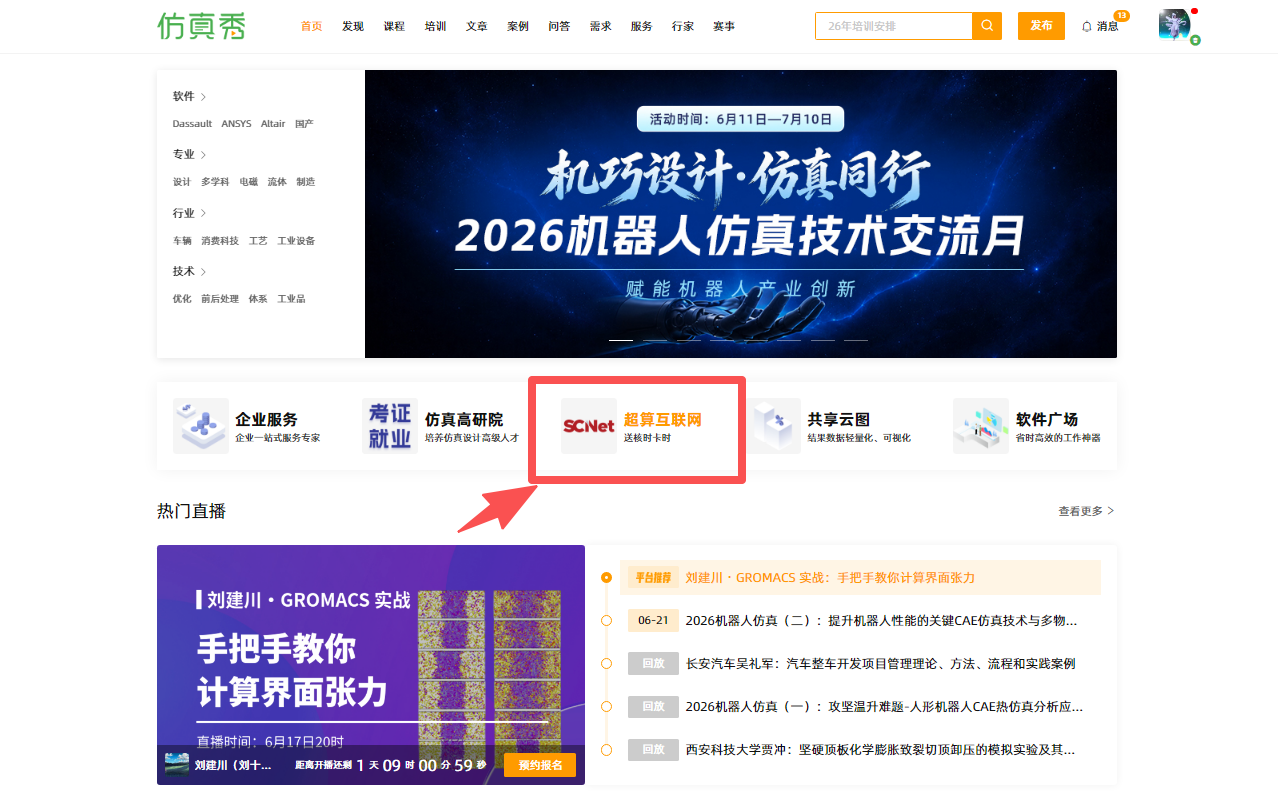The image size is (1278, 808).
Task: Open the 电磁 specialty link
Action: 249,182
